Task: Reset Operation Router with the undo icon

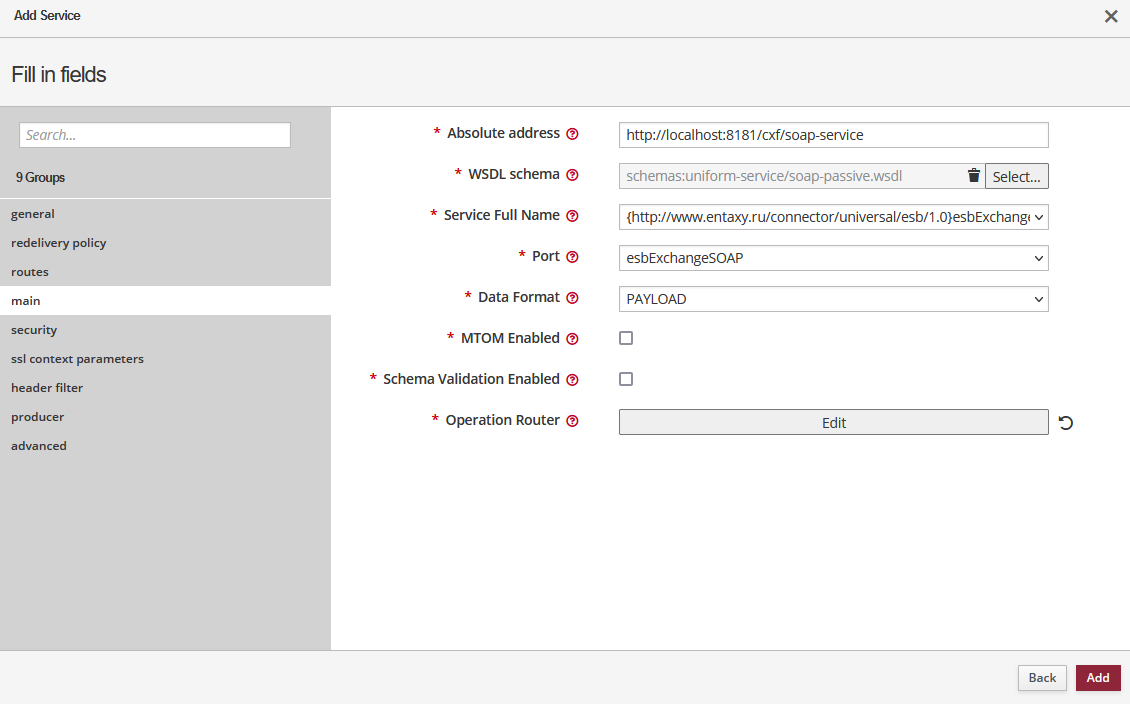Action: [x=1066, y=423]
